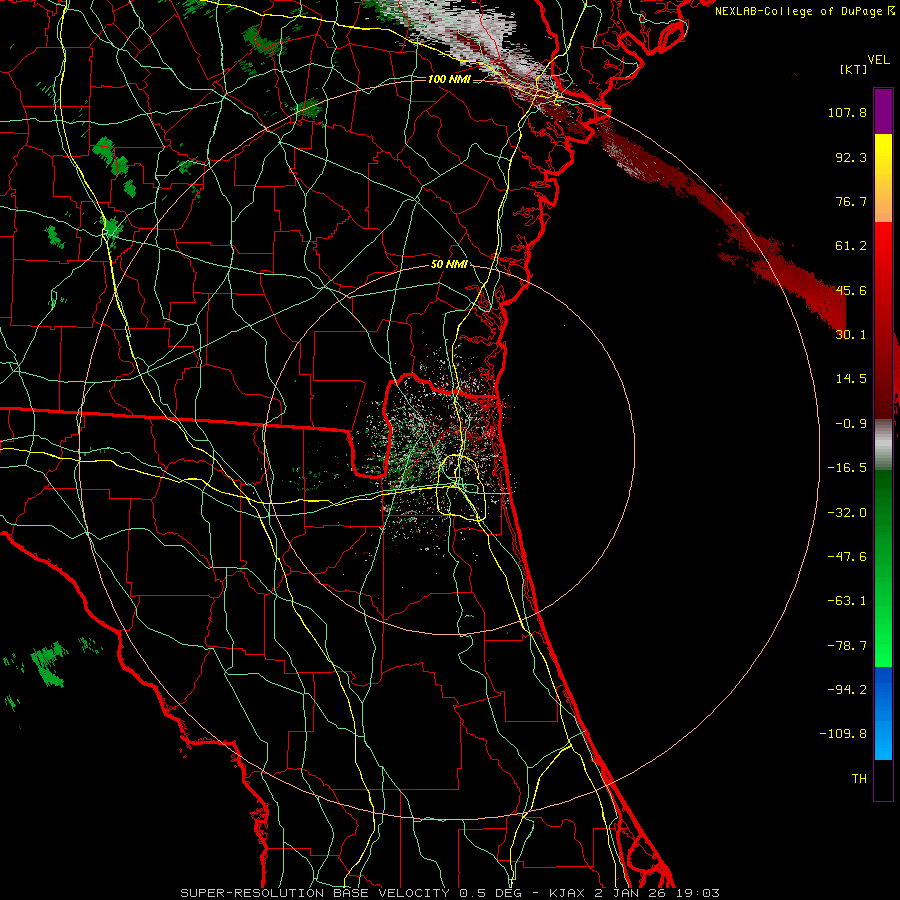Viewport: 900px width, 900px height.
Task: Select the 92.3 scale value
Action: (x=851, y=157)
